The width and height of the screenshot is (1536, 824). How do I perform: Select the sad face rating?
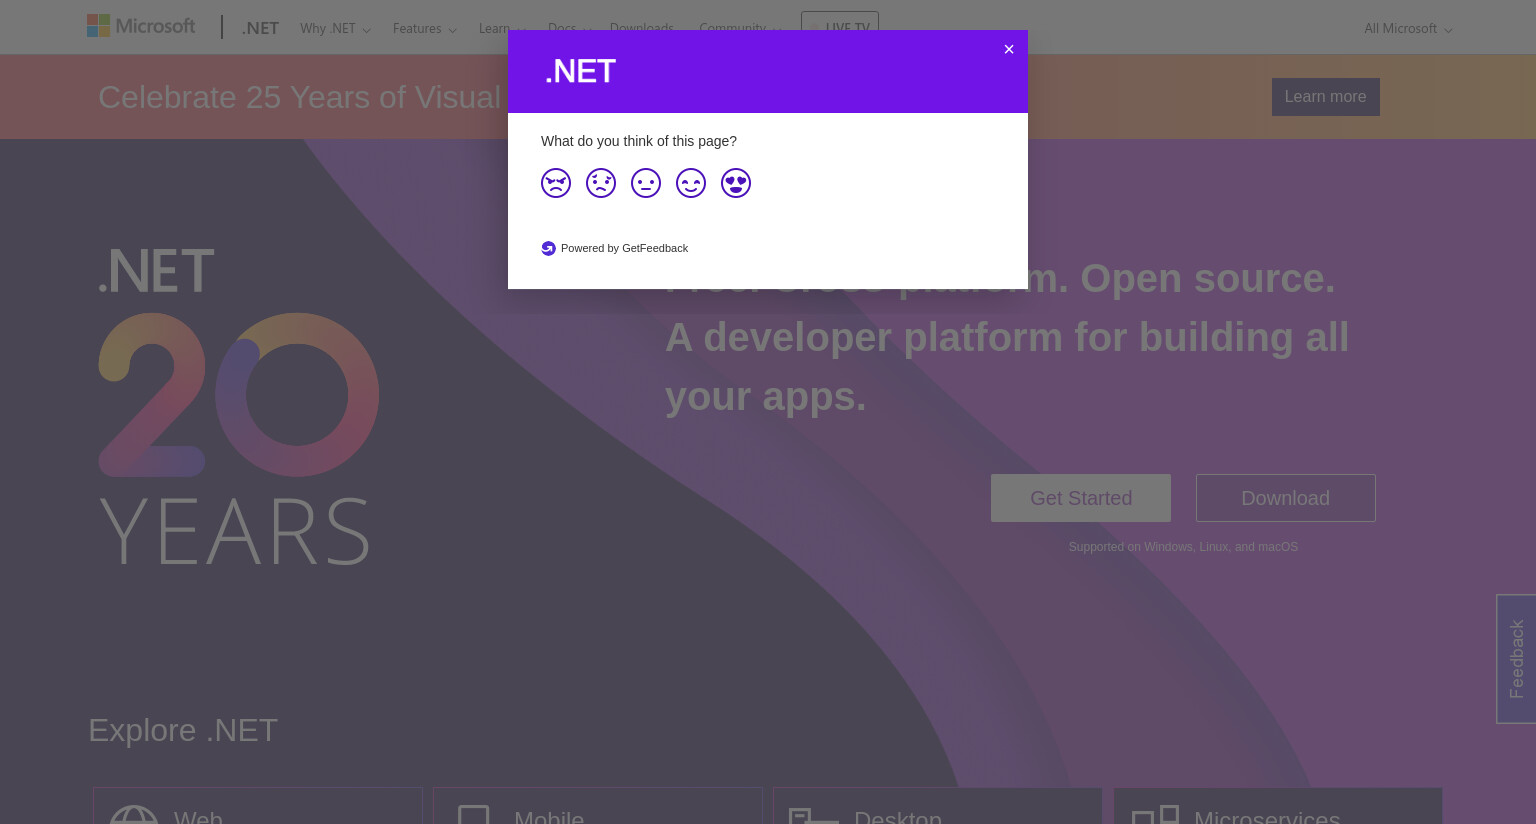tap(601, 183)
